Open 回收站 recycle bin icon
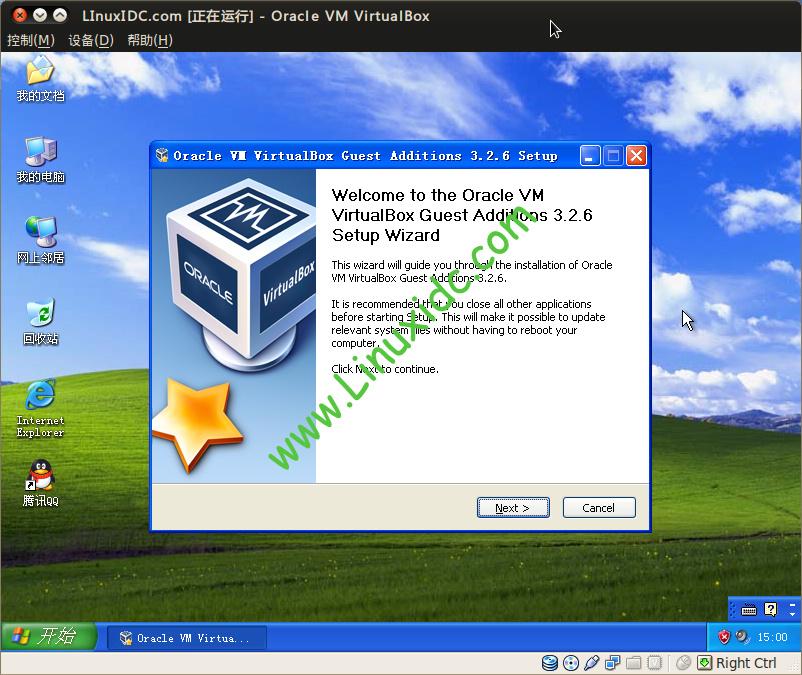This screenshot has width=802, height=675. (40, 322)
